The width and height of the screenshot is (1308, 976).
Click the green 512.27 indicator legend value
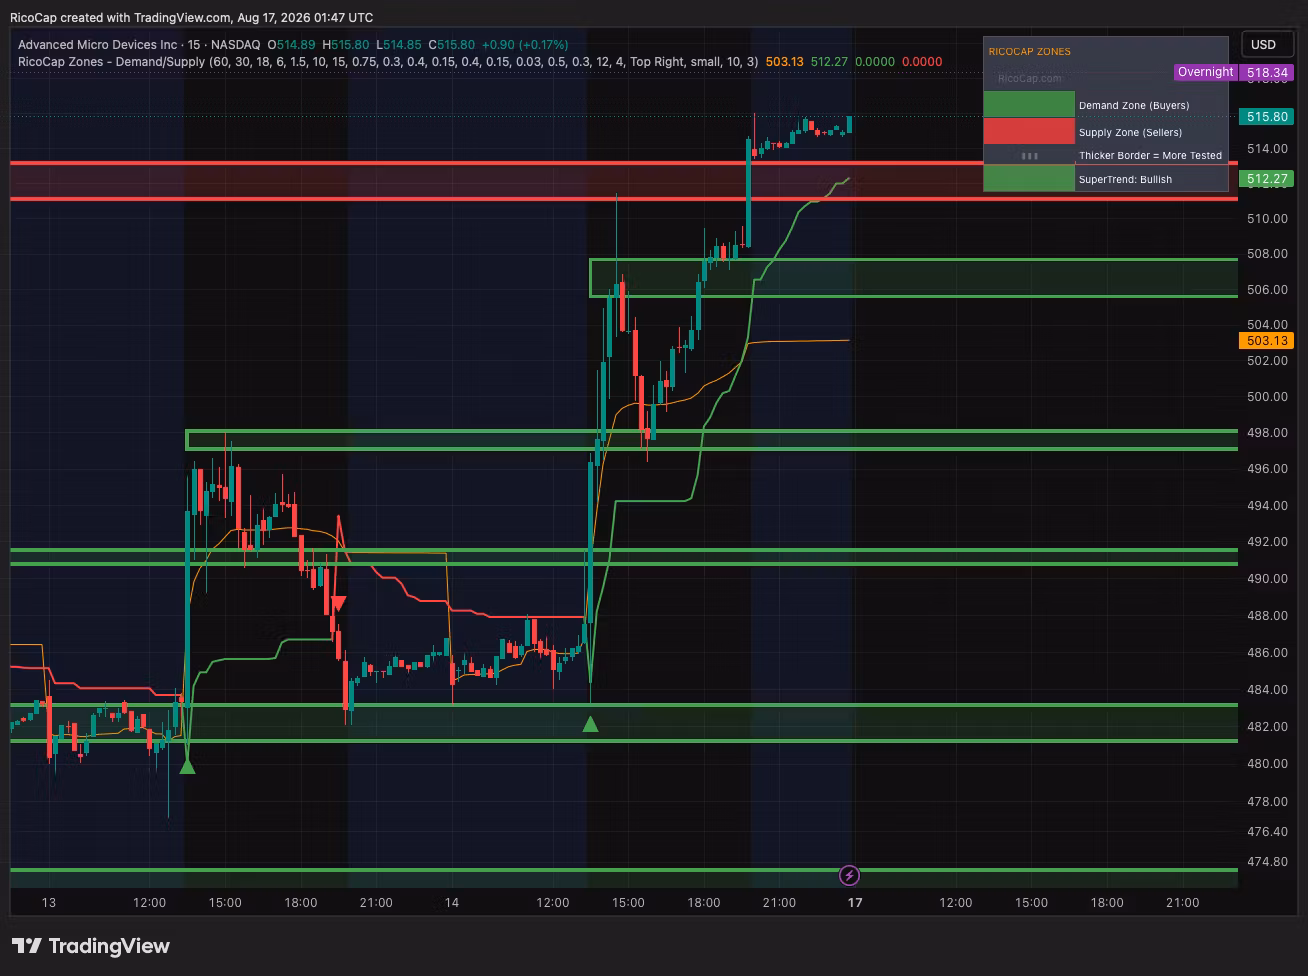point(829,62)
